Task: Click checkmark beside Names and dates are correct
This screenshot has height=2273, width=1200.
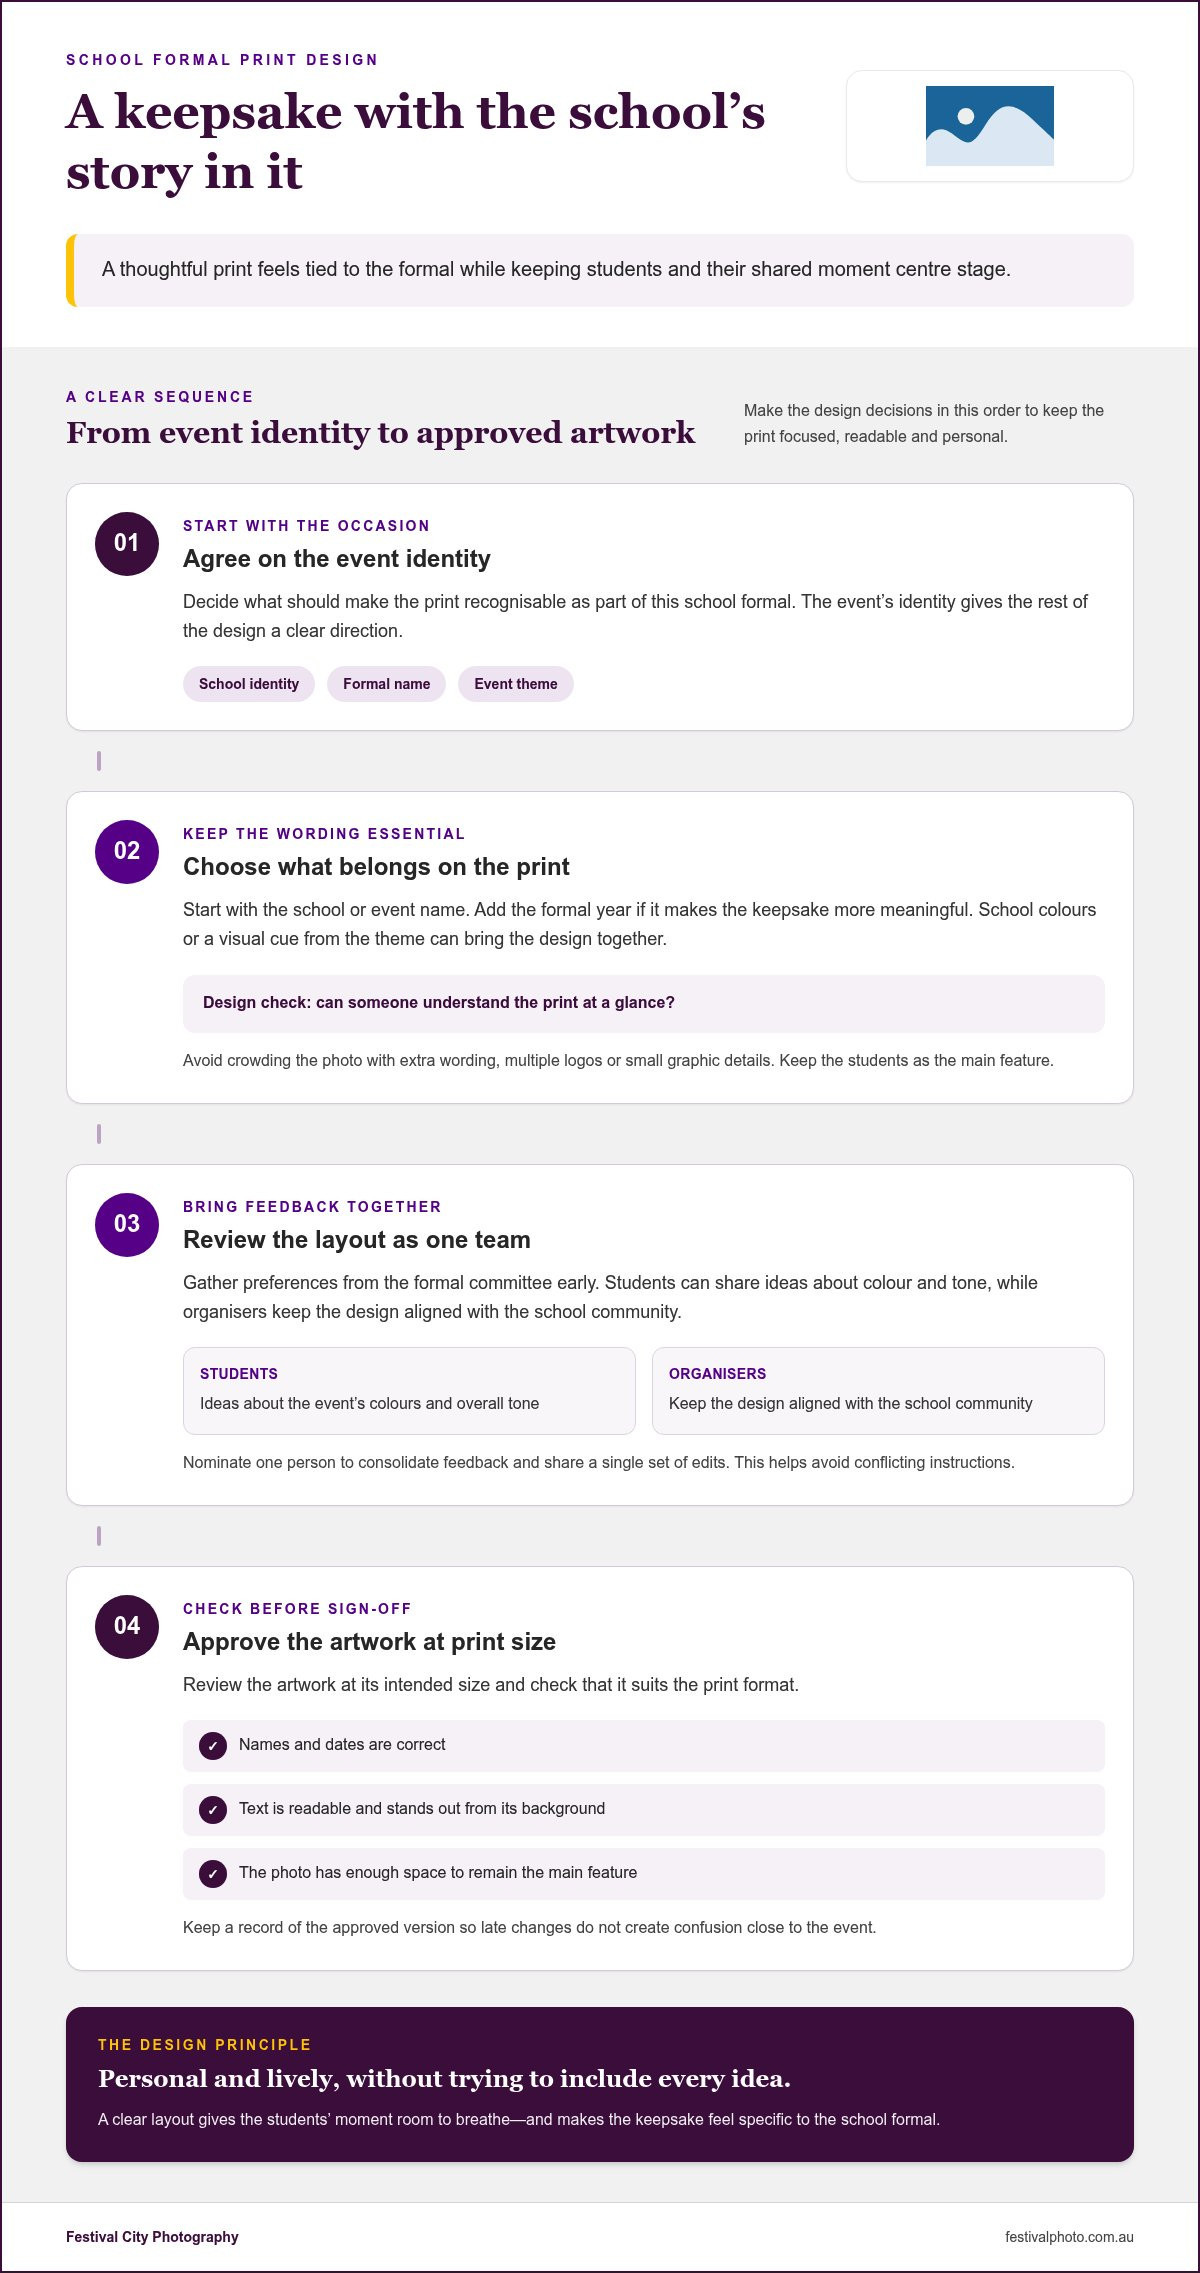Action: coord(213,1746)
